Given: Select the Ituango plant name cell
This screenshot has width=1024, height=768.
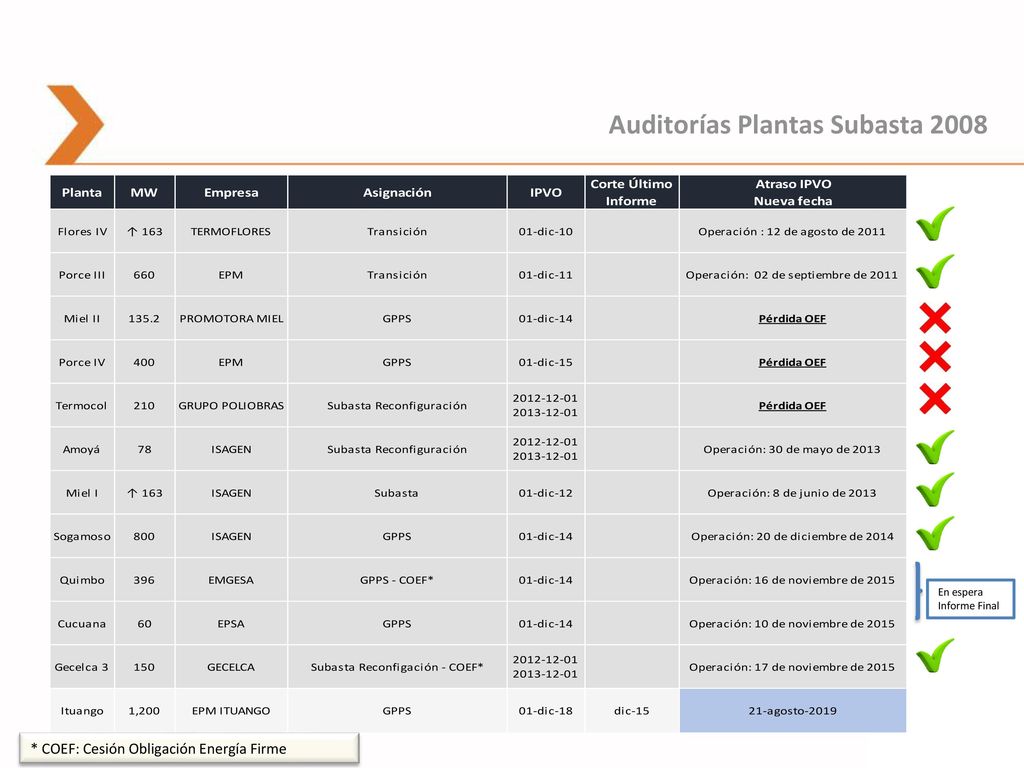Looking at the screenshot, I should tap(82, 711).
